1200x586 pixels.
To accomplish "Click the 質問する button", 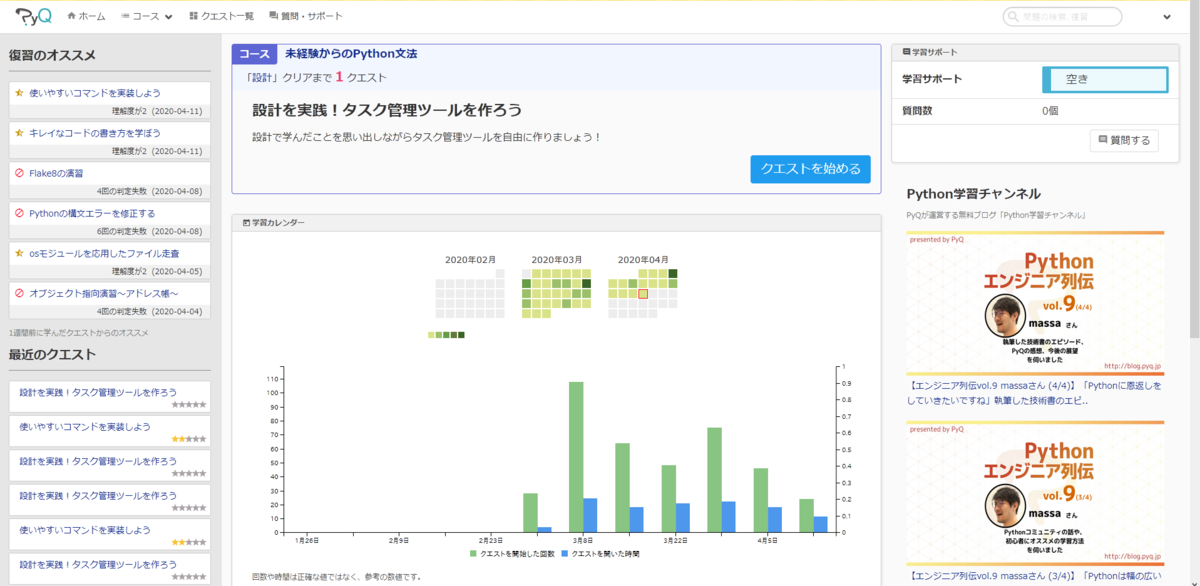I will tap(1124, 140).
